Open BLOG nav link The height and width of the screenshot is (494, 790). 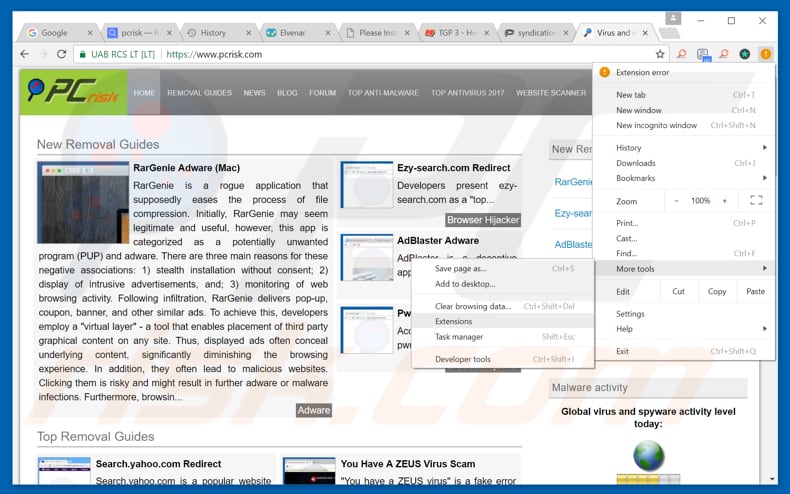pos(287,93)
